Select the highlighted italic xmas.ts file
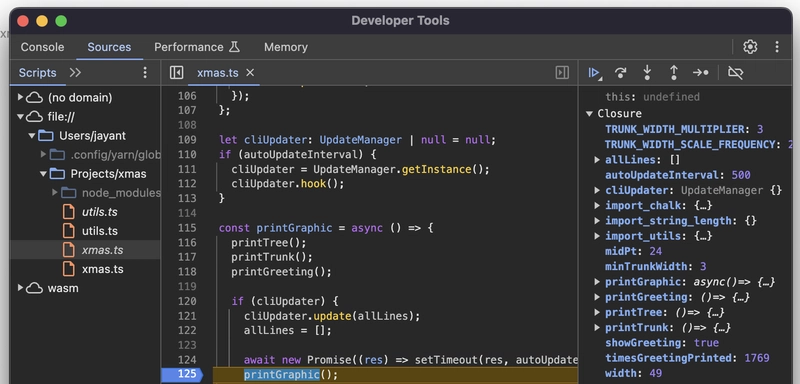Image resolution: width=800 pixels, height=384 pixels. pyautogui.click(x=102, y=250)
